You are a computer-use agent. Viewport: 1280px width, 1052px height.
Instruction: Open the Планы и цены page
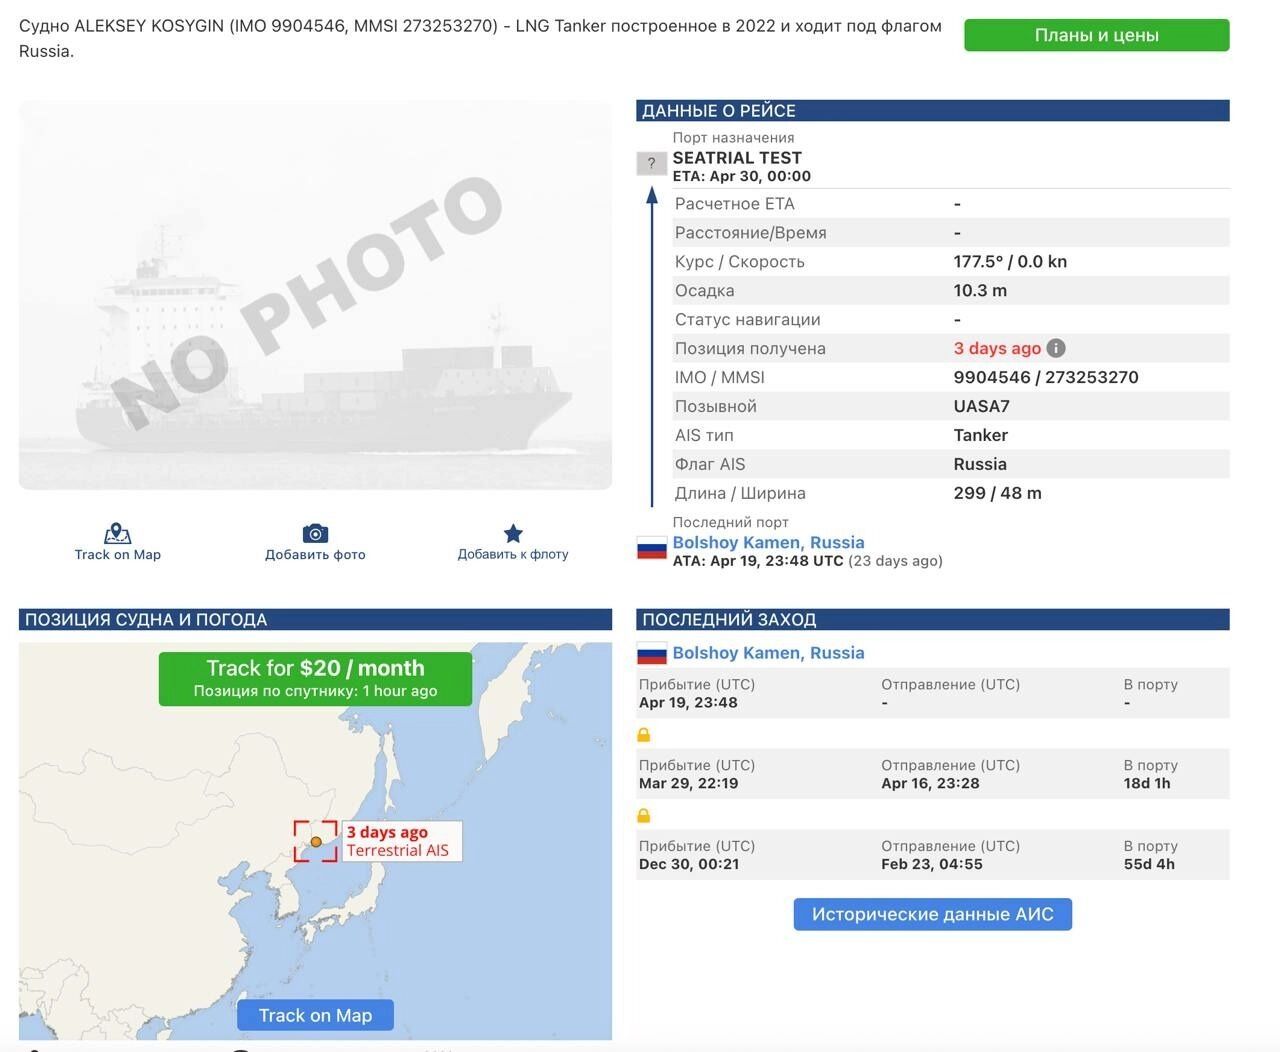pos(1096,35)
